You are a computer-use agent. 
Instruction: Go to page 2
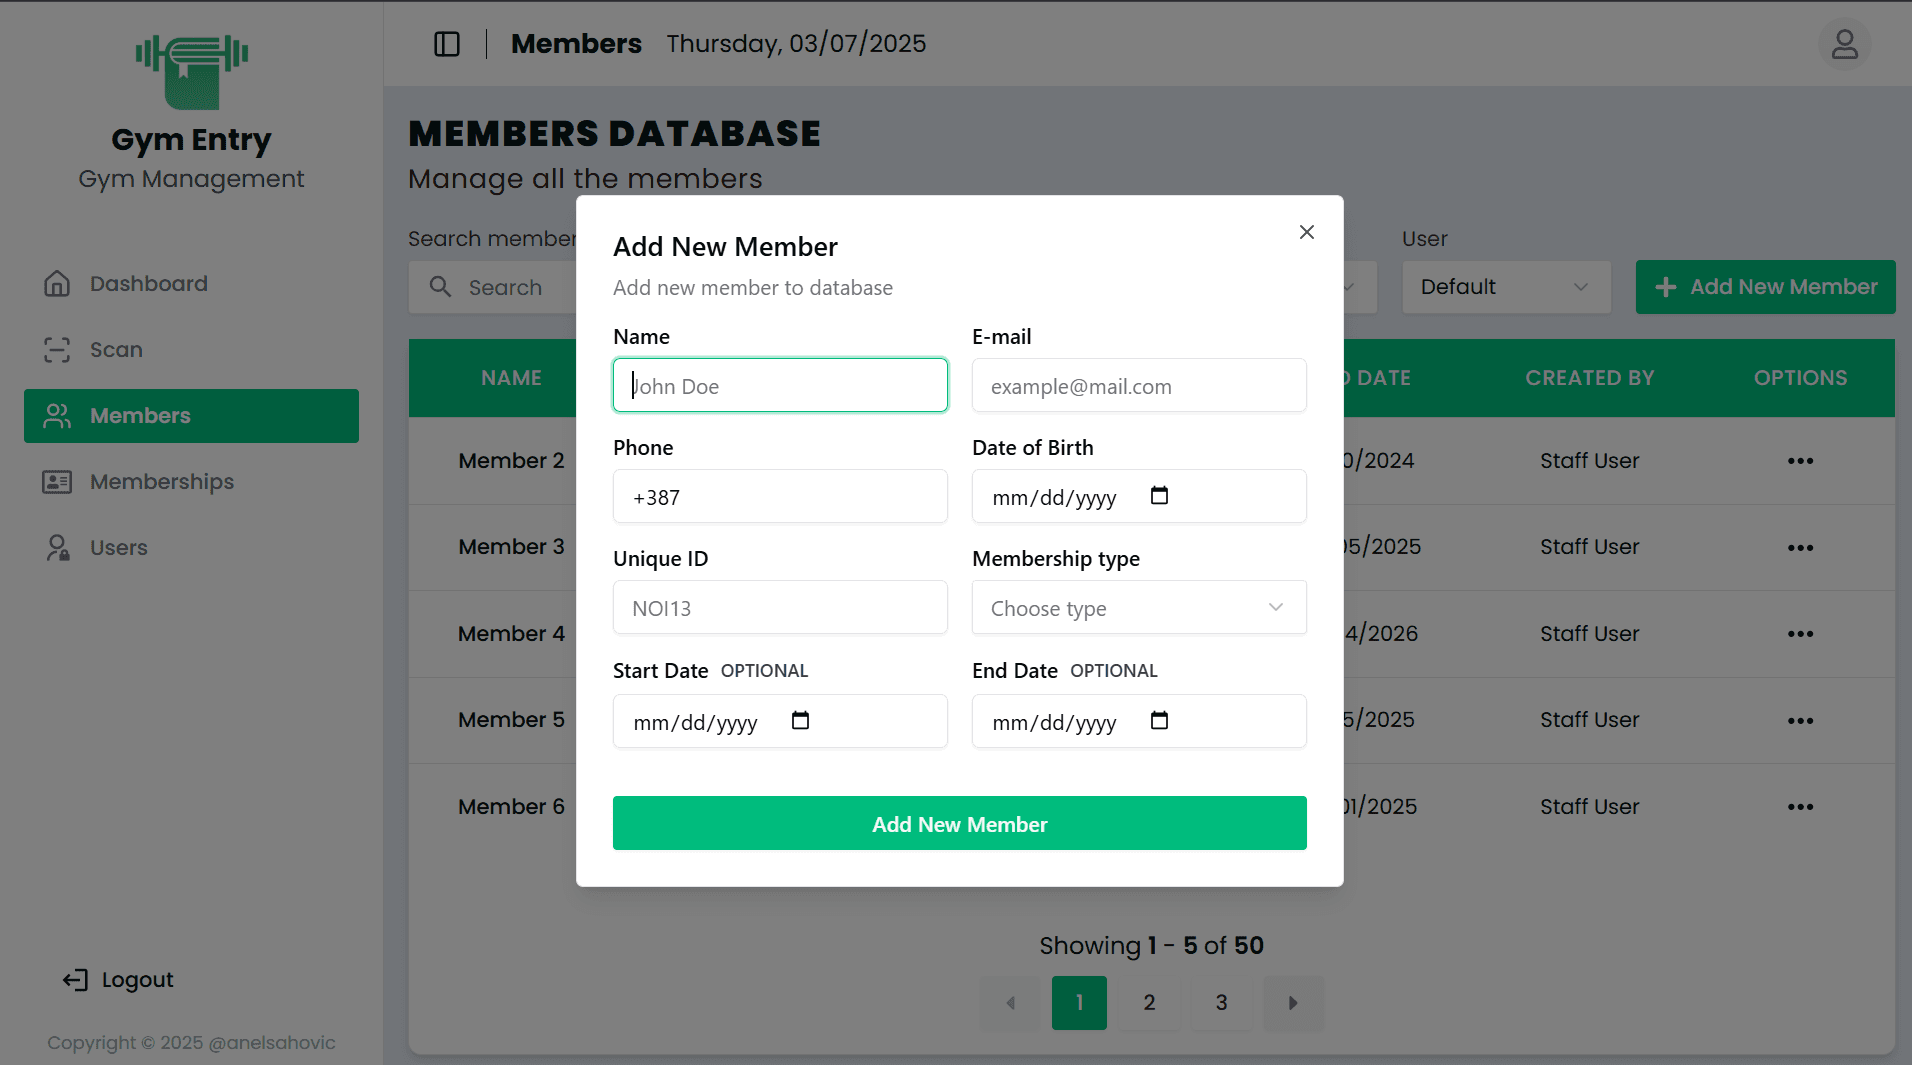1150,1003
